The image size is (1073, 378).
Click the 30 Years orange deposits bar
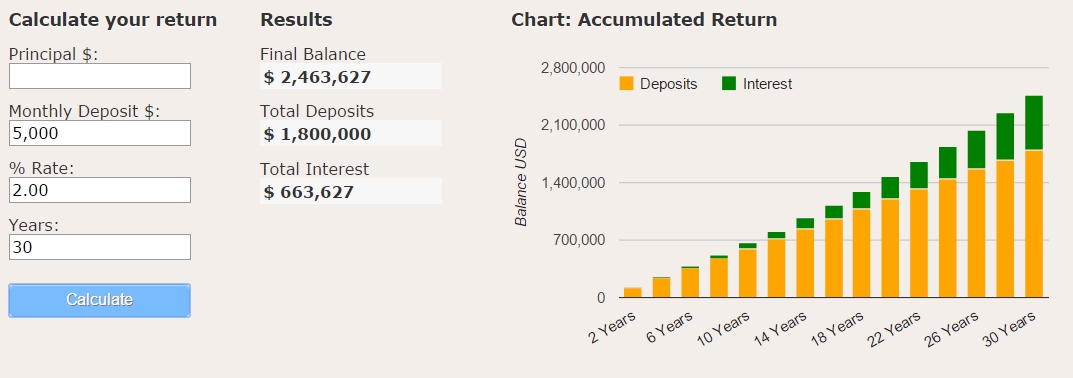click(x=1033, y=224)
